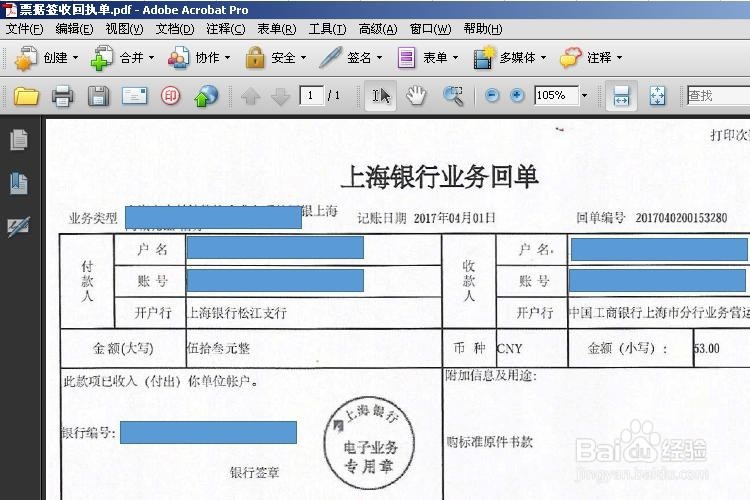Click the text 购标准原件书款

(490, 442)
